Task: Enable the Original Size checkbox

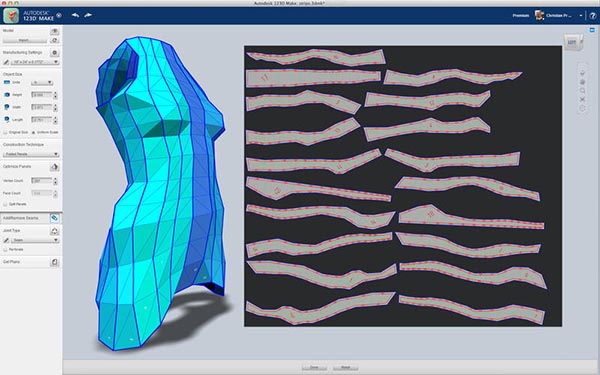Action: point(5,132)
